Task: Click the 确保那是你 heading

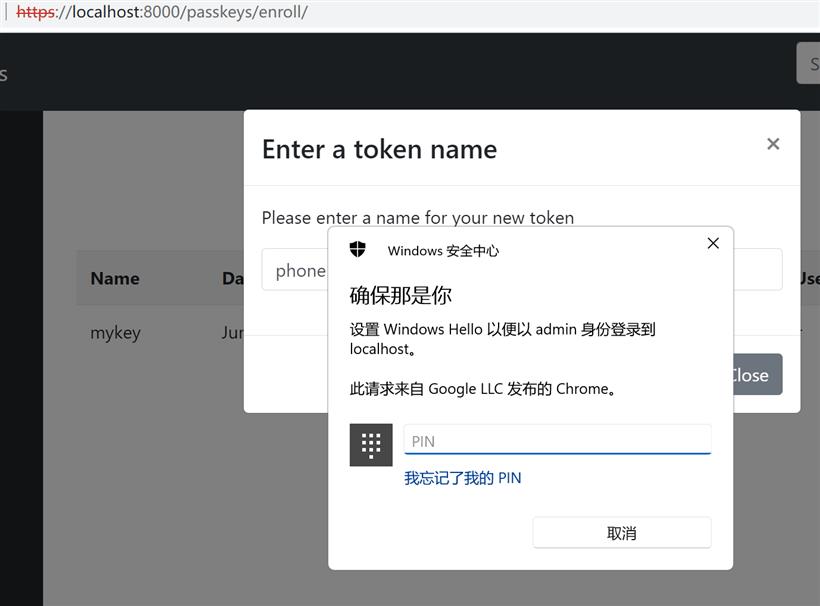Action: click(x=401, y=295)
